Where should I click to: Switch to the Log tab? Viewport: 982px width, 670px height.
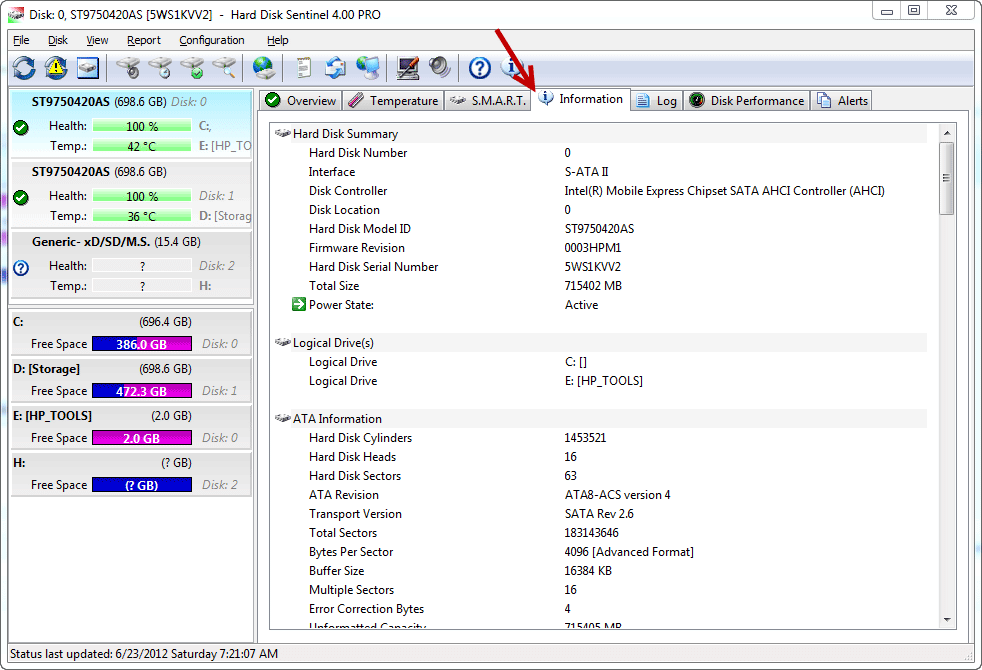tap(656, 101)
